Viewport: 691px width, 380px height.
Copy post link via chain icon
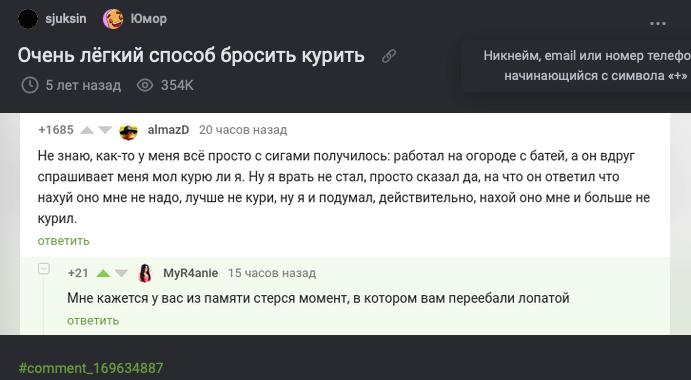click(389, 56)
